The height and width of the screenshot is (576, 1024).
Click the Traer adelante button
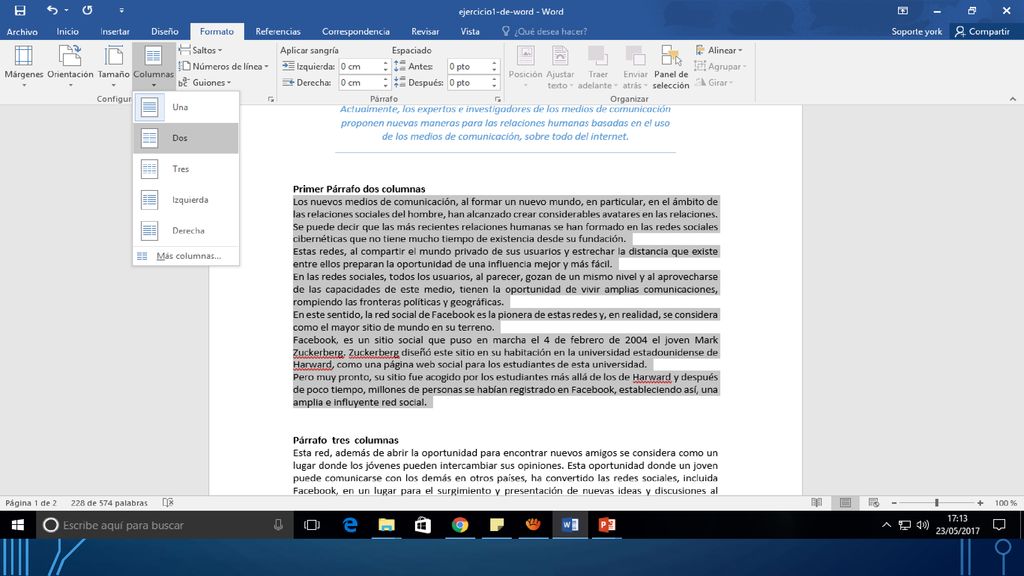pyautogui.click(x=598, y=67)
